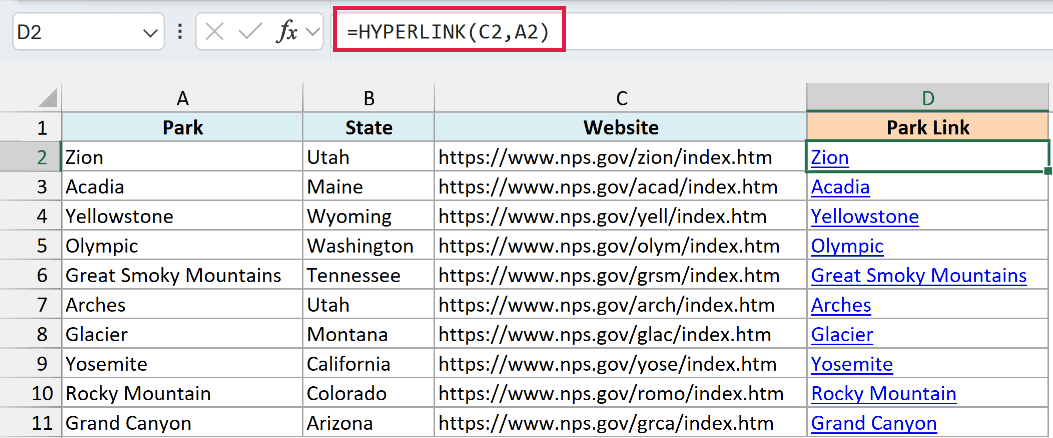Select the nps.gov/acad website cell
The width and height of the screenshot is (1053, 438).
(x=621, y=186)
